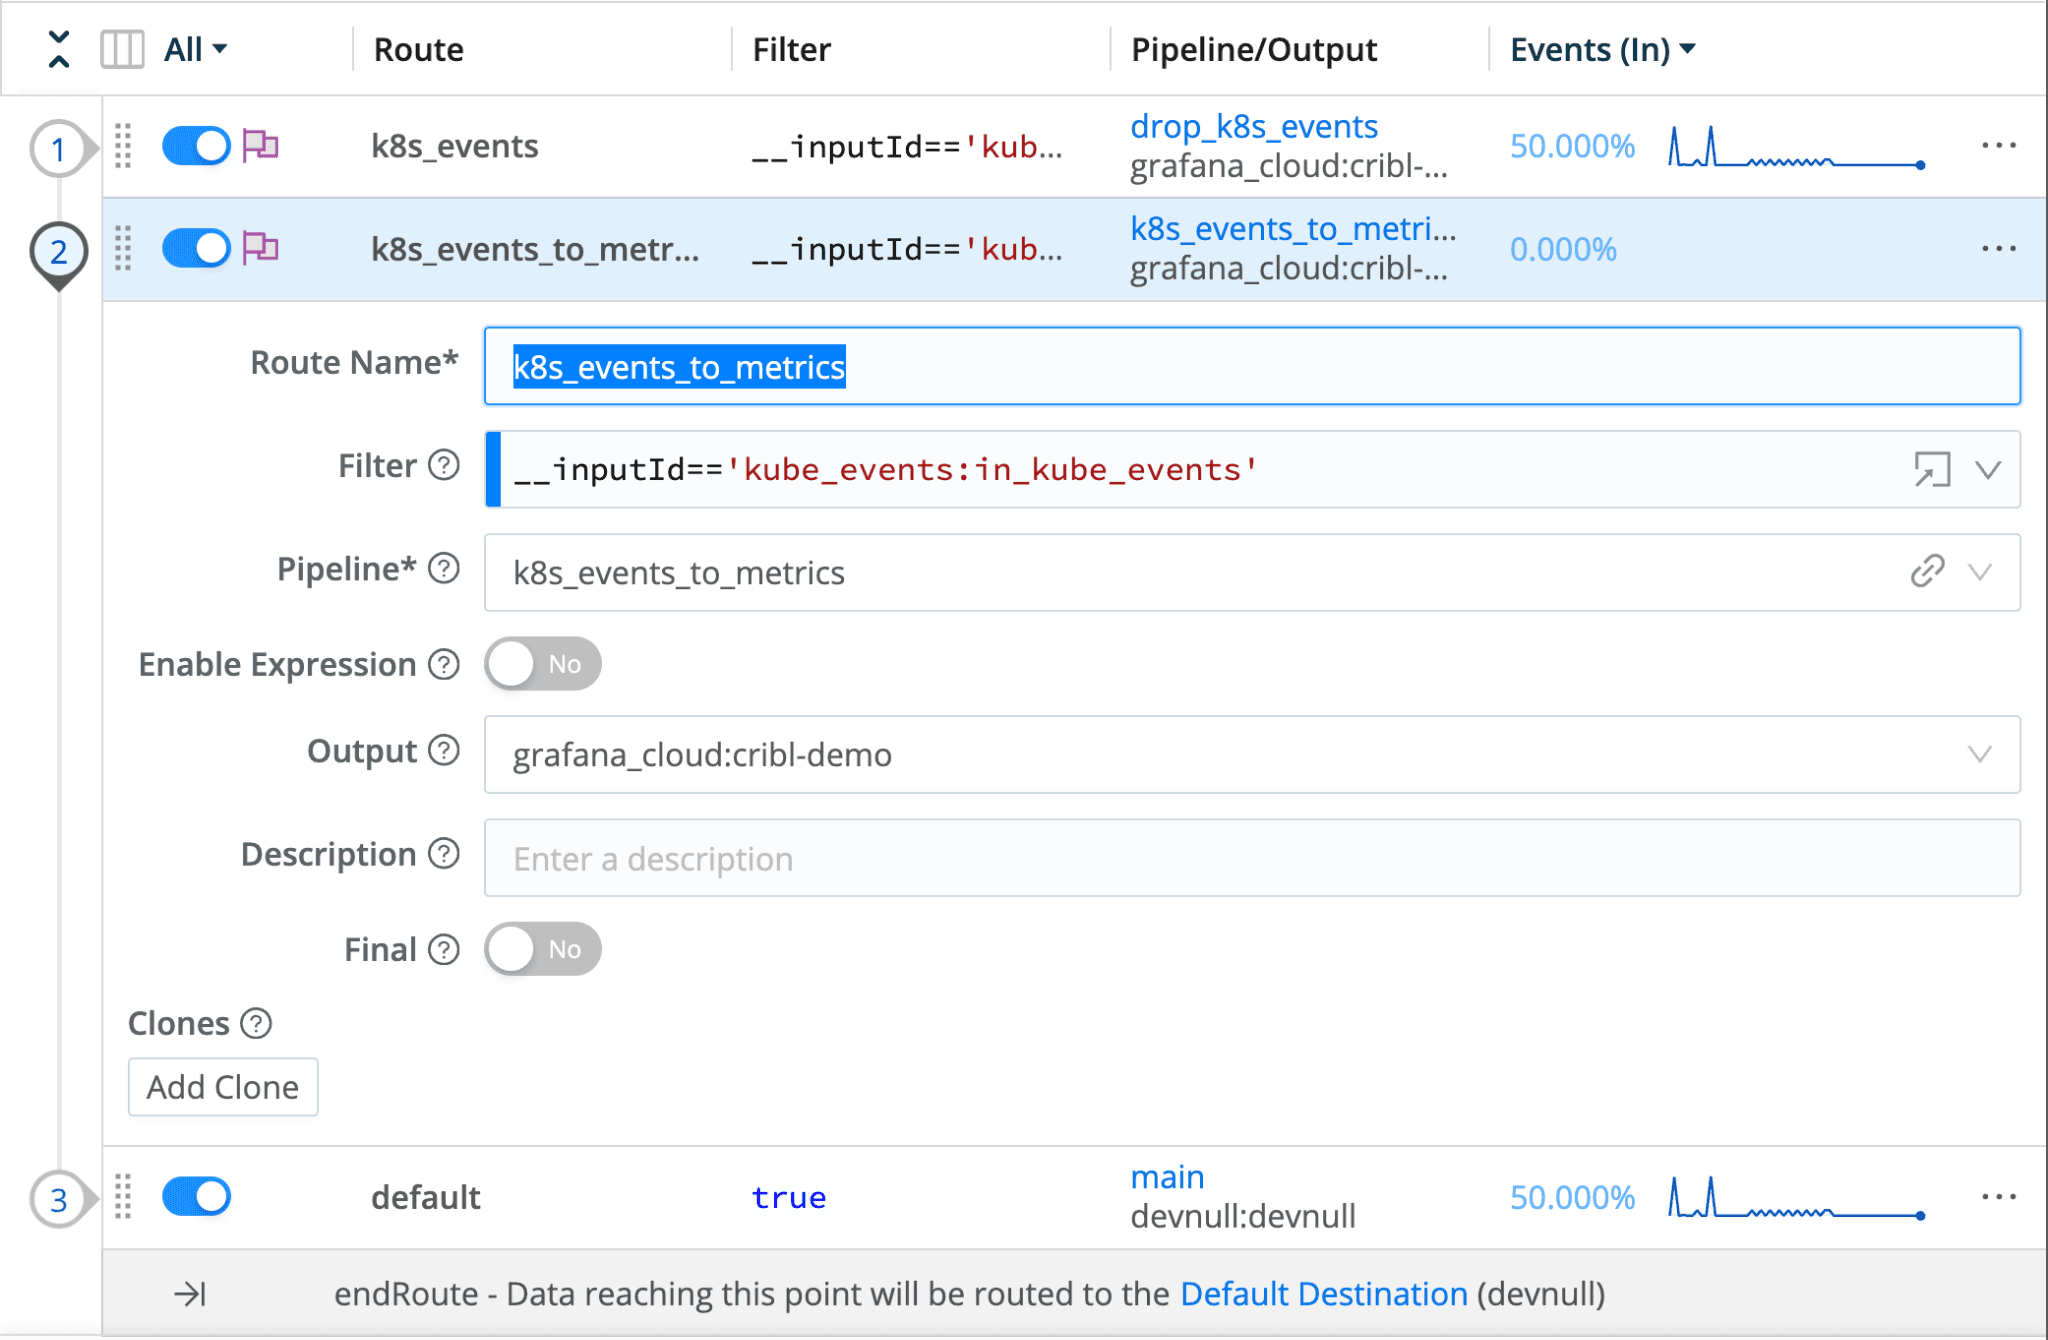
Task: Click the Filter help question mark icon
Action: click(x=444, y=465)
